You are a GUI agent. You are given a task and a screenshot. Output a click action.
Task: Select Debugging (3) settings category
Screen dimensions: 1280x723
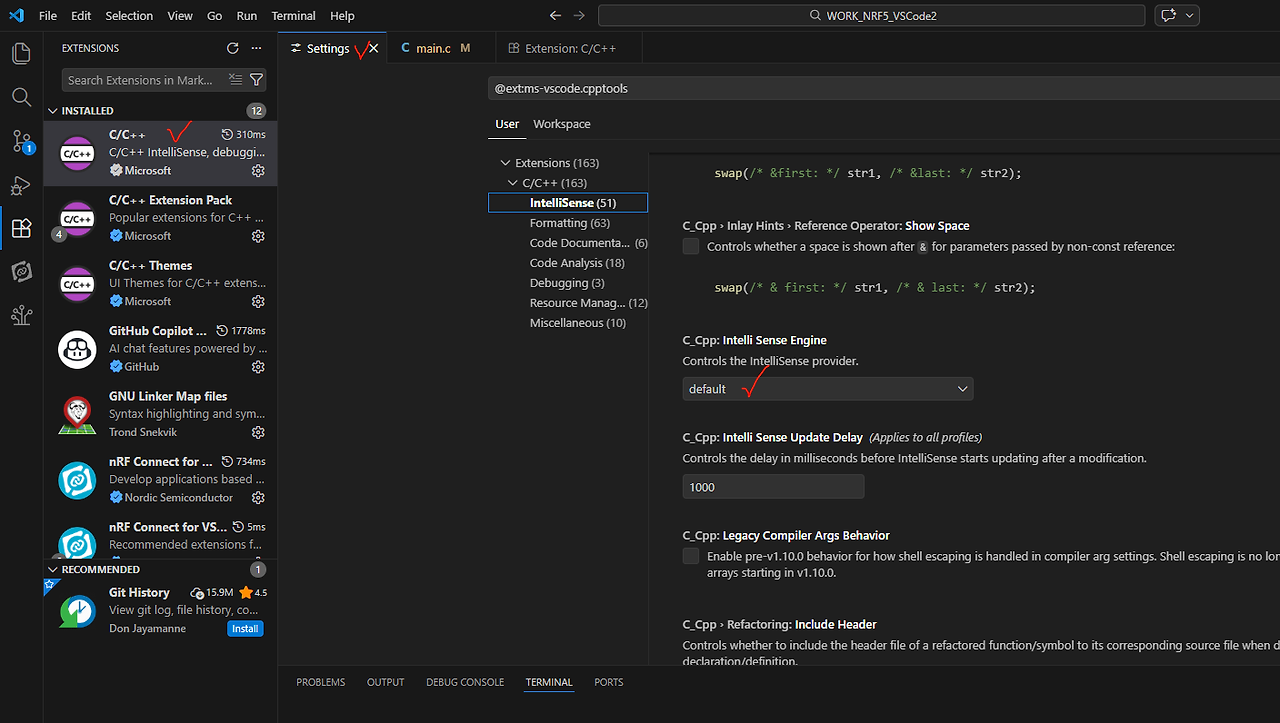tap(568, 283)
